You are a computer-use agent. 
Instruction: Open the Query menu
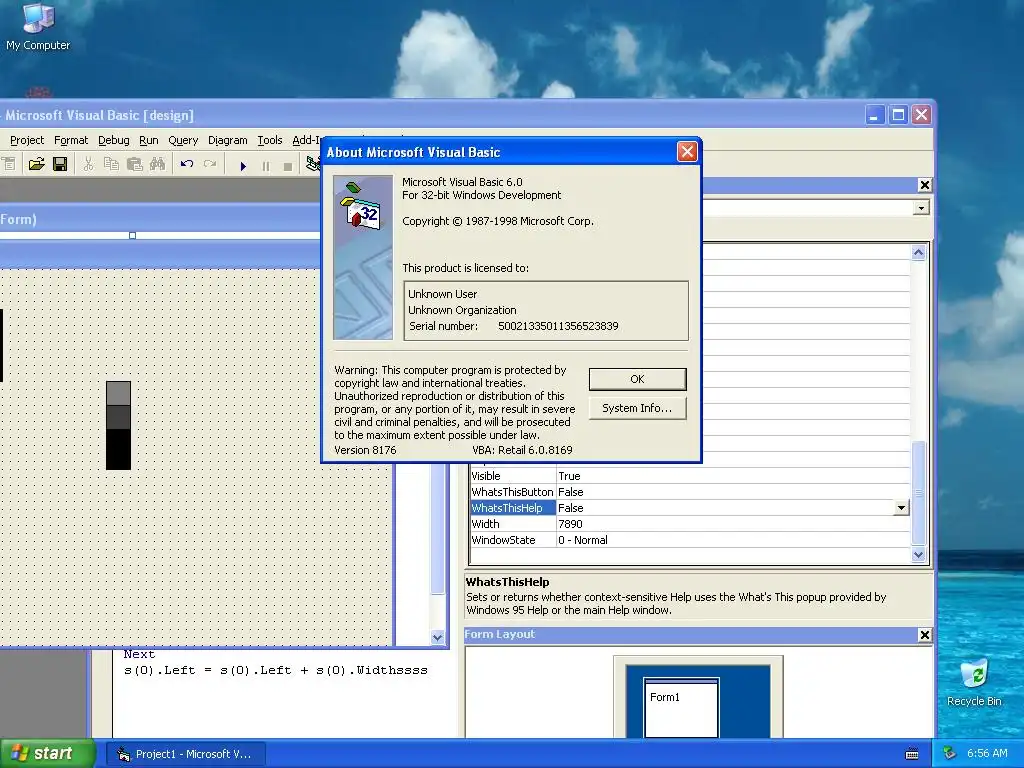(x=183, y=140)
